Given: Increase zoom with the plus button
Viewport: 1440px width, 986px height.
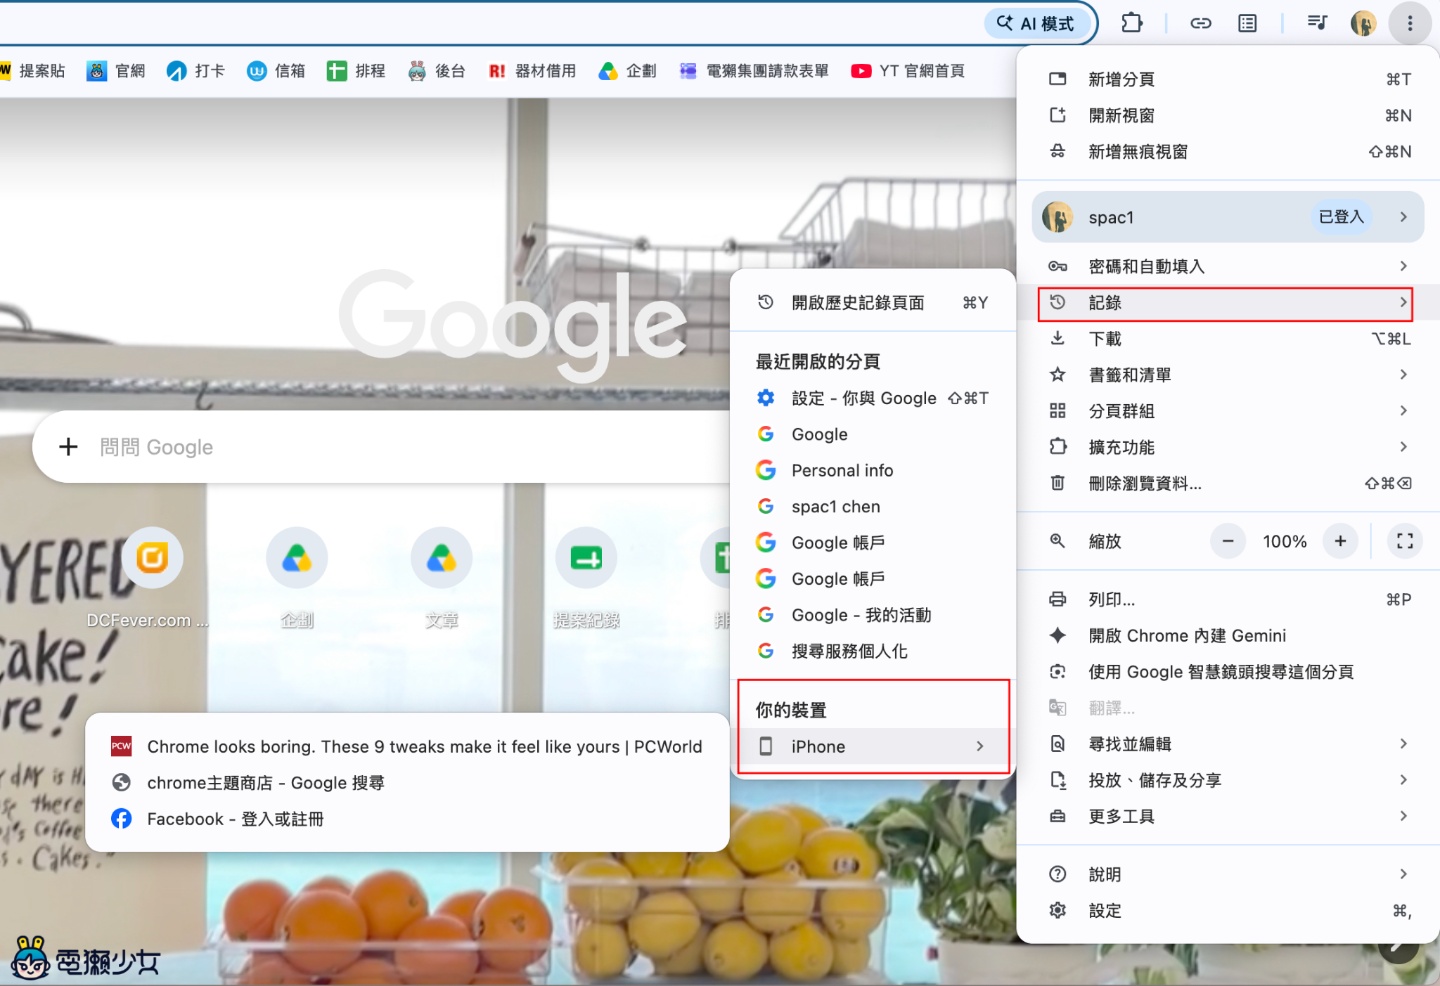Looking at the screenshot, I should [x=1340, y=541].
